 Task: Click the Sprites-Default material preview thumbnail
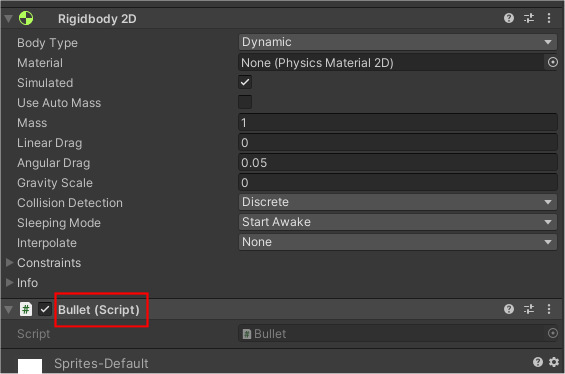pyautogui.click(x=30, y=366)
